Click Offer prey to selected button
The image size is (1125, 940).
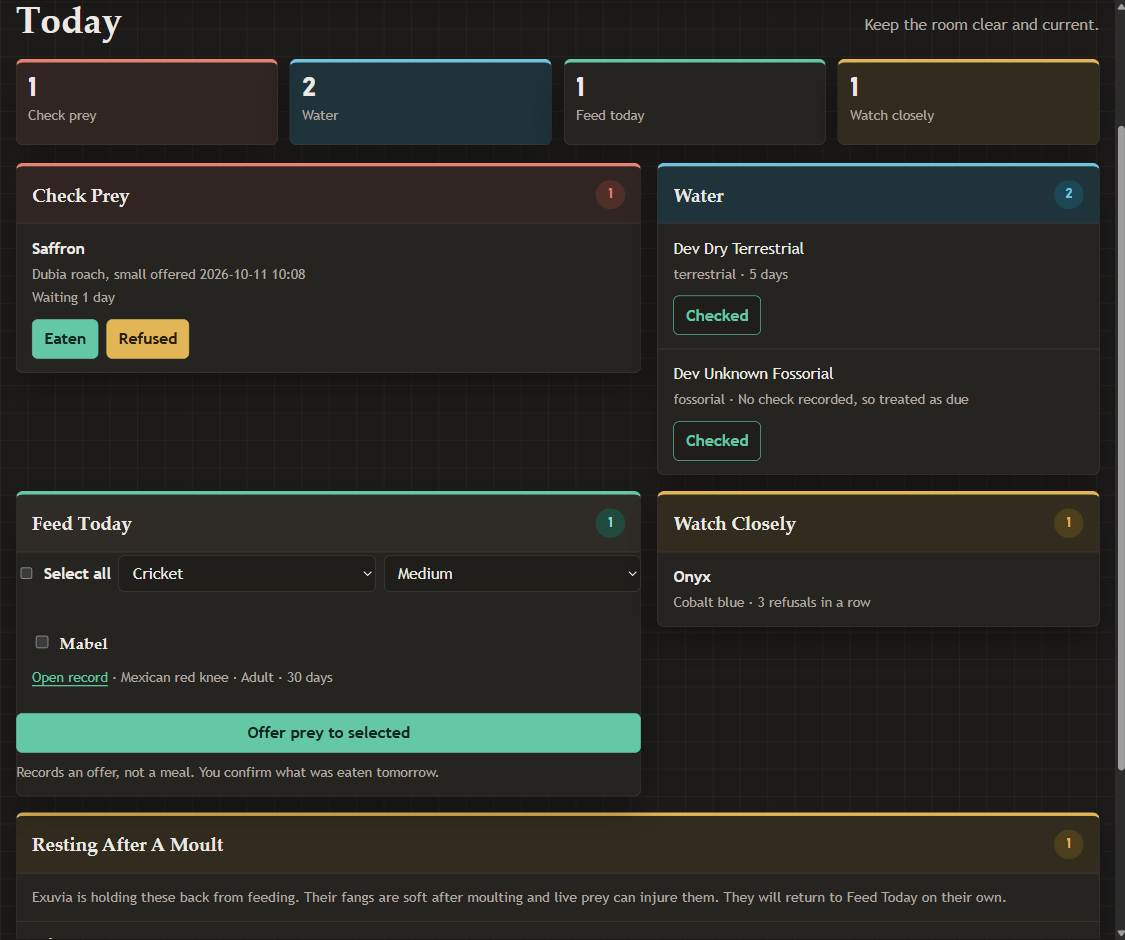click(x=329, y=733)
